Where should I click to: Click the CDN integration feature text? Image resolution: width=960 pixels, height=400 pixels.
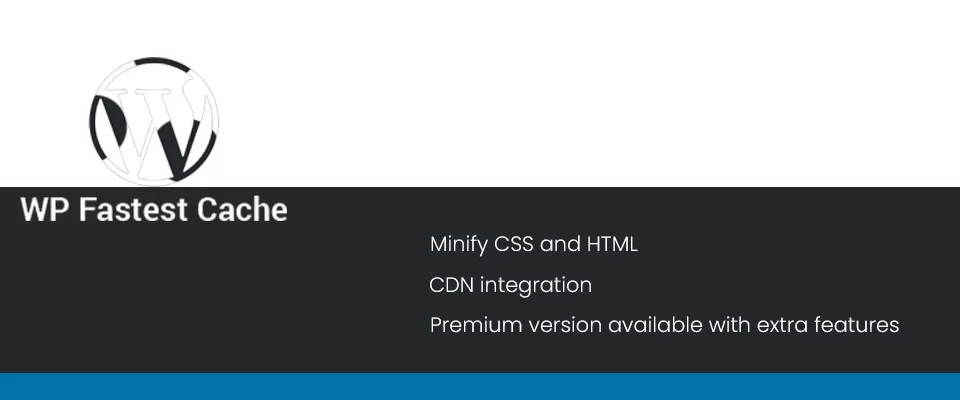pyautogui.click(x=510, y=285)
